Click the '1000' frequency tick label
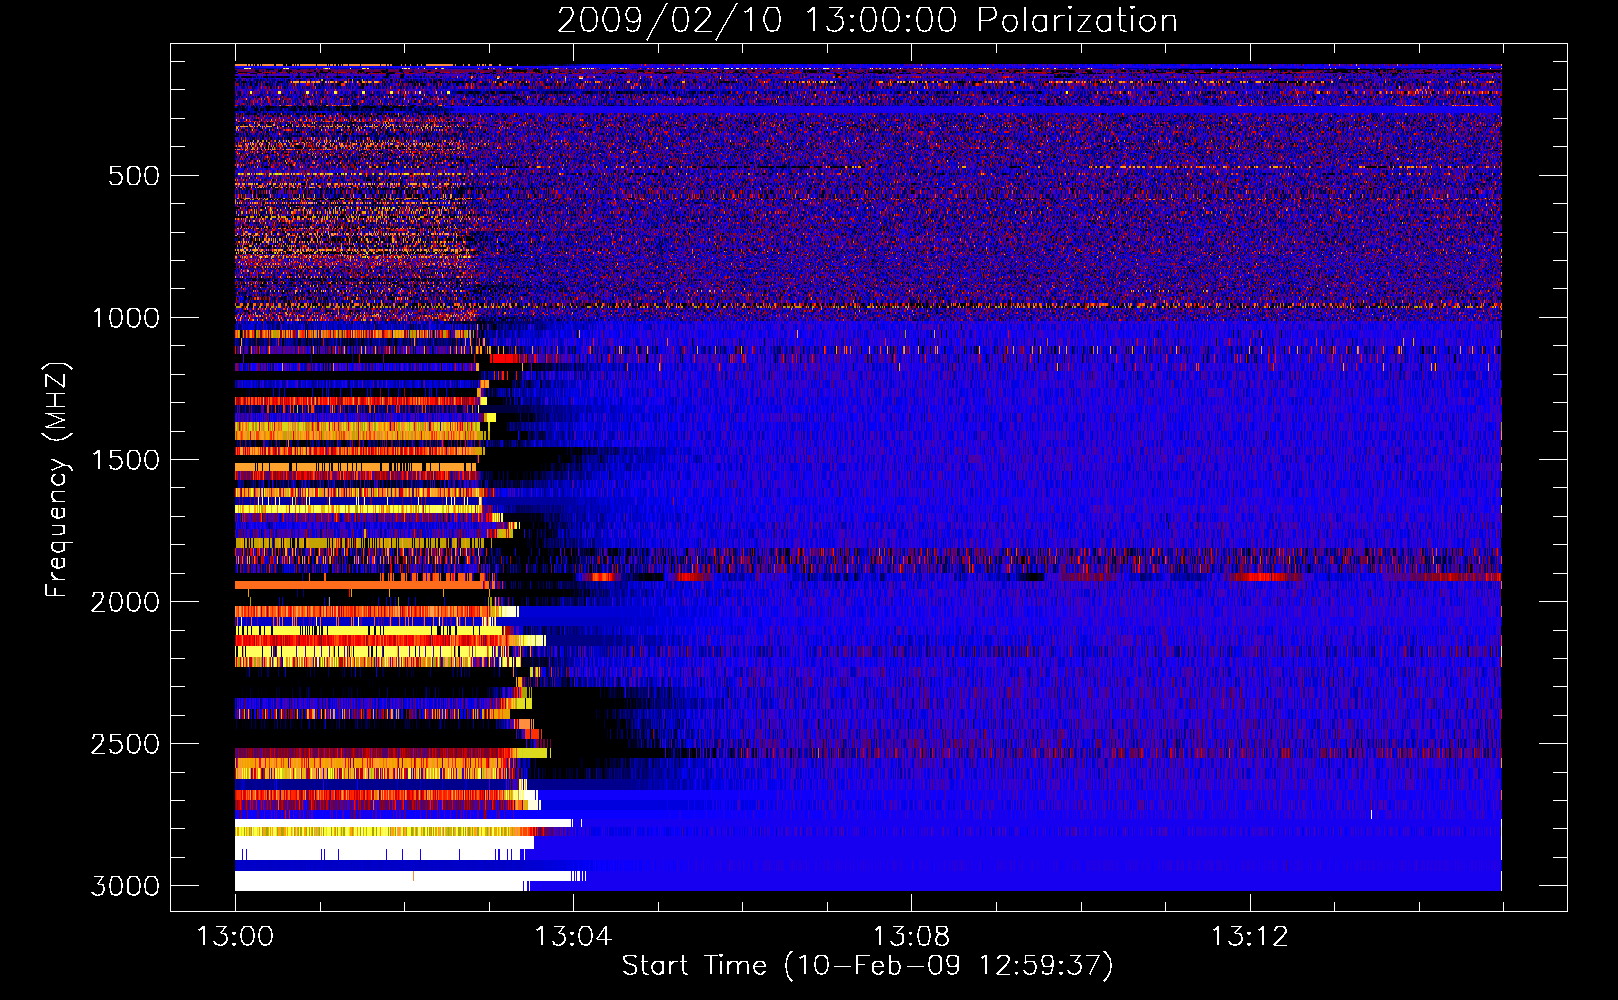 click(x=125, y=318)
